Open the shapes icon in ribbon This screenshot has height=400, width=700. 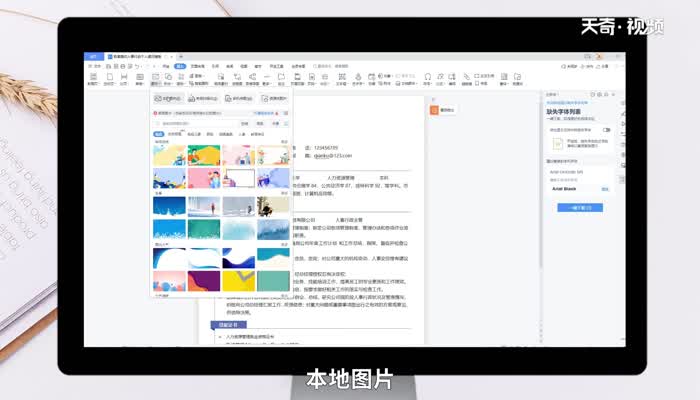pos(168,79)
